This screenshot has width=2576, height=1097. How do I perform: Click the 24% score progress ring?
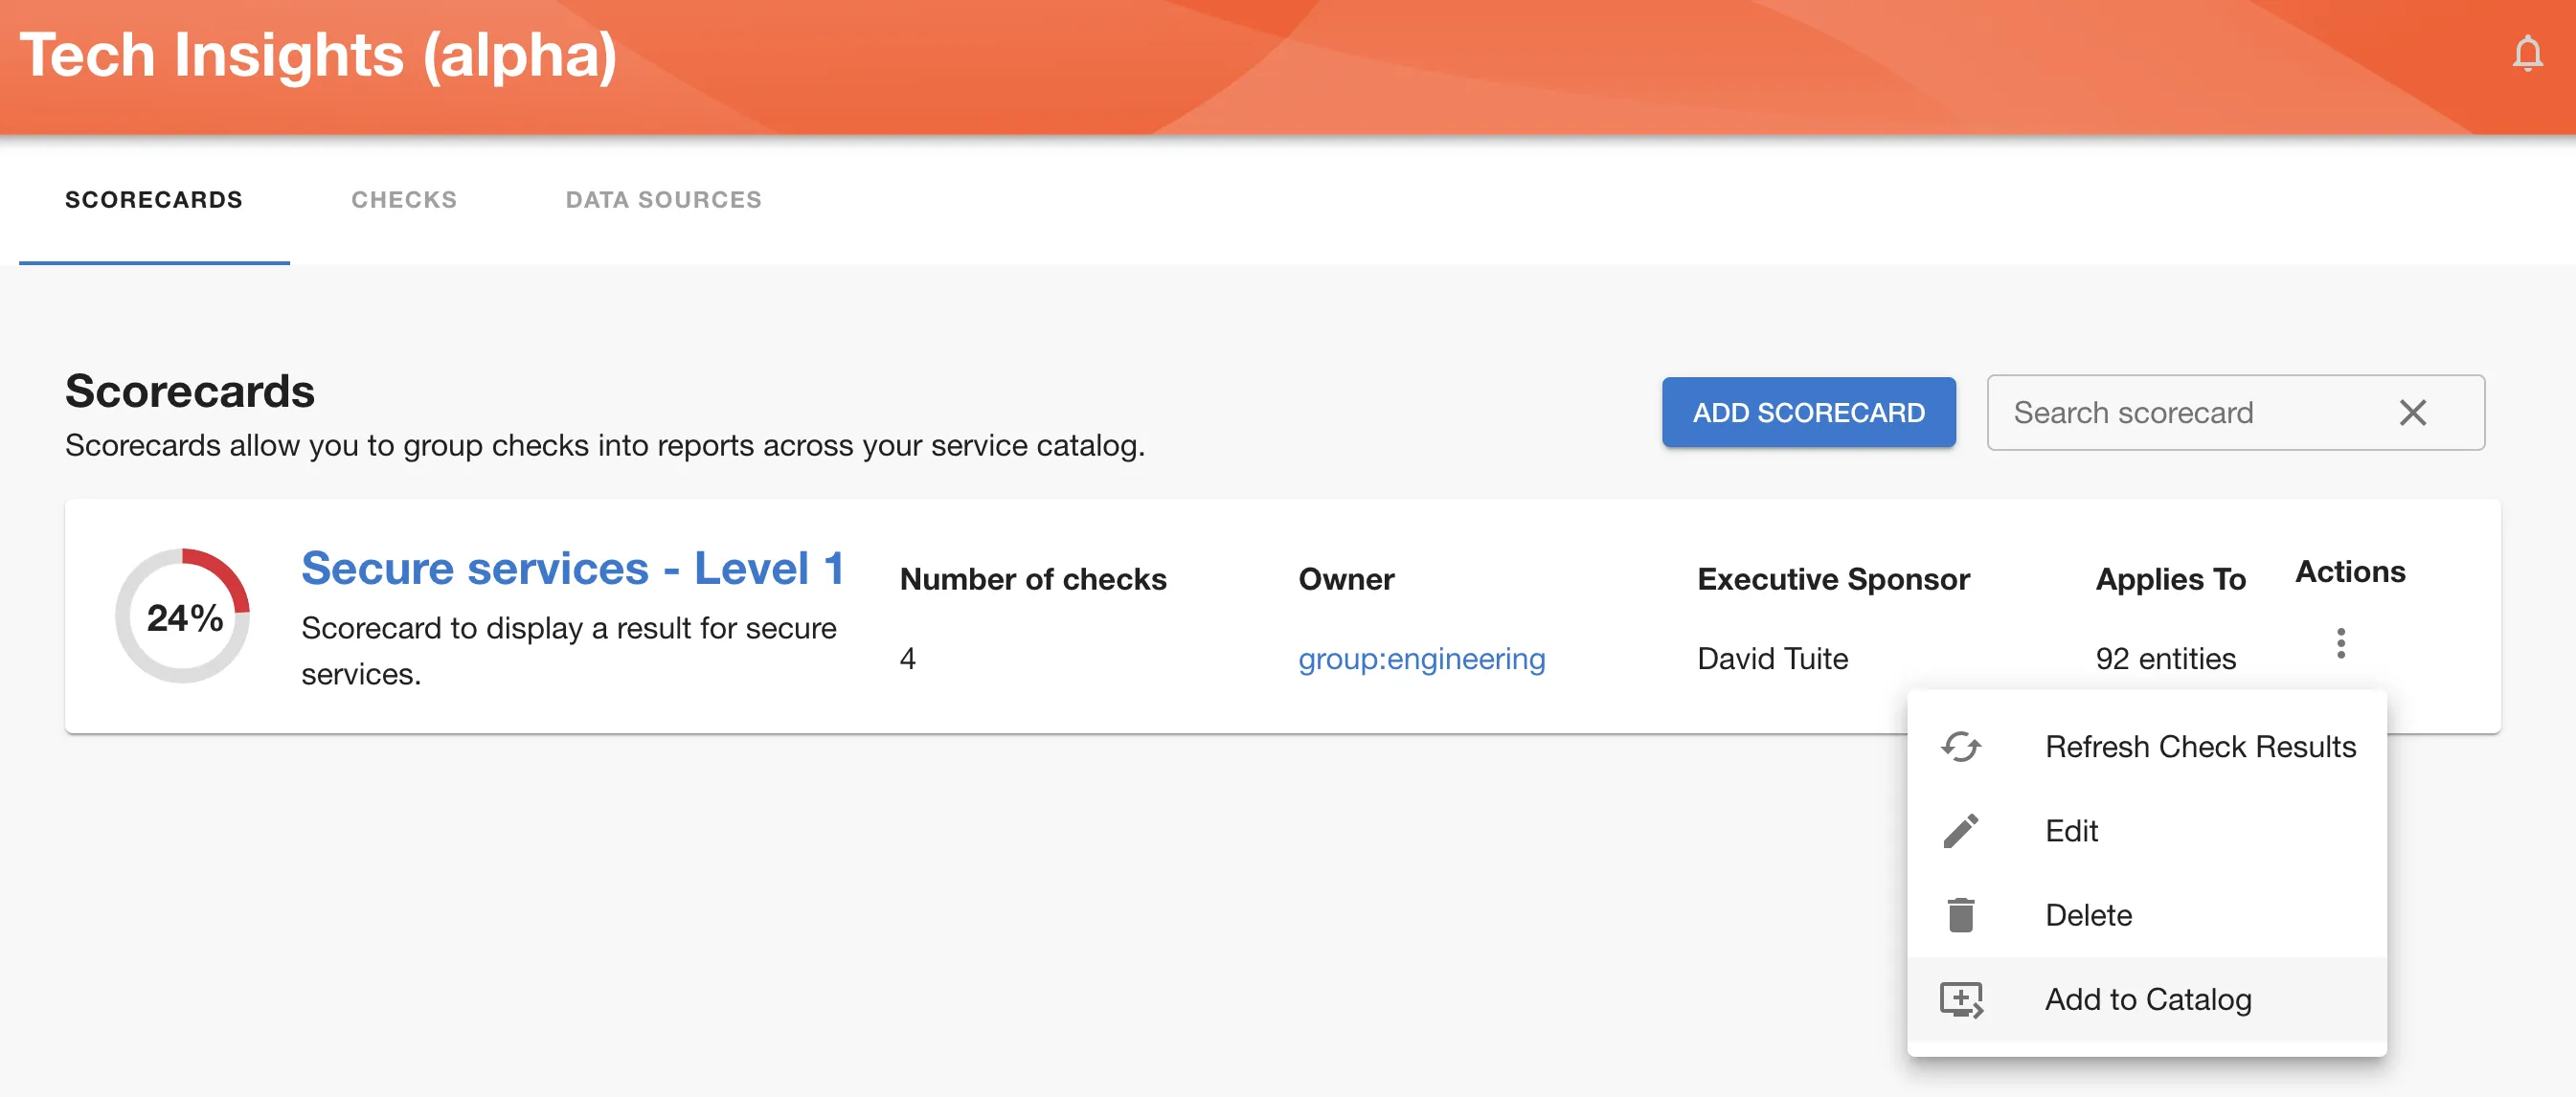pyautogui.click(x=183, y=616)
